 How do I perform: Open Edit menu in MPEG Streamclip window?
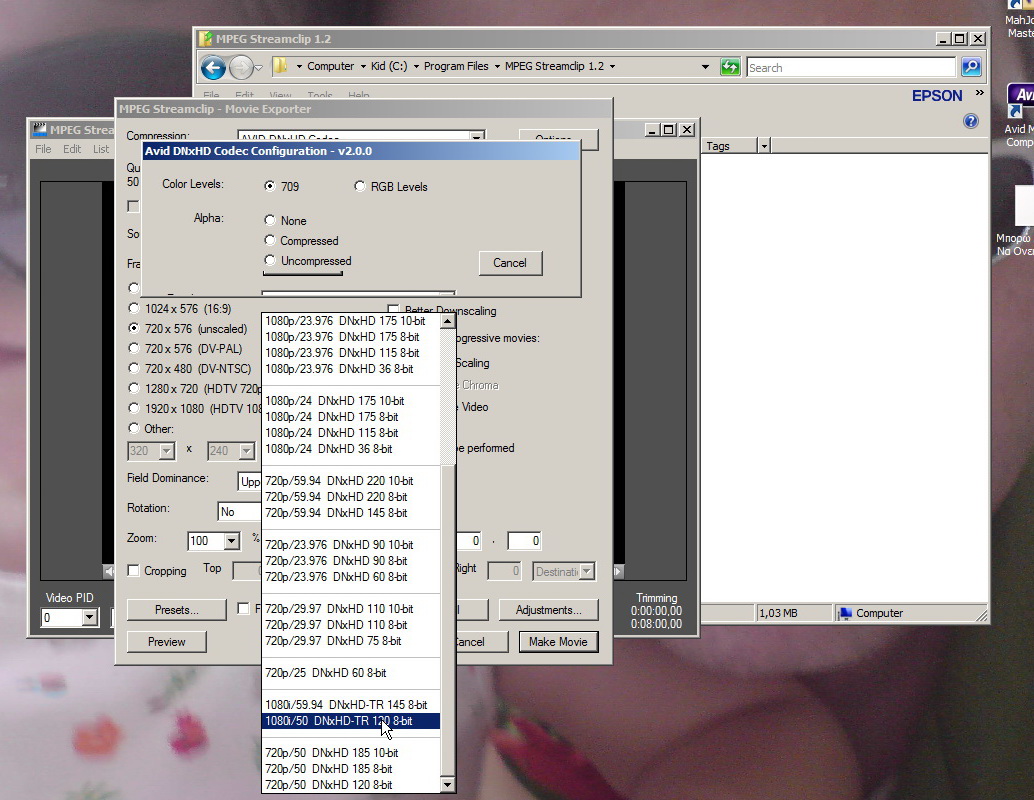tap(72, 149)
